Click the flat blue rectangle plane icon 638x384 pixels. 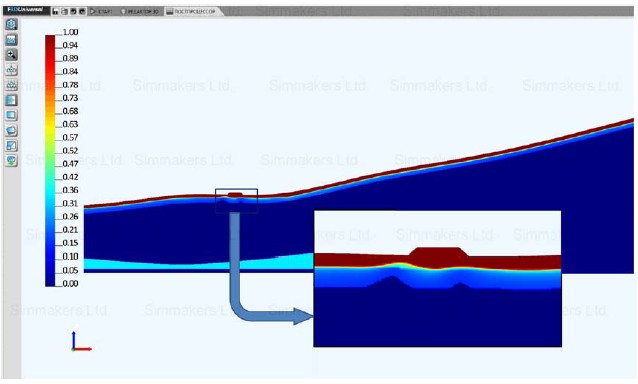tap(11, 115)
